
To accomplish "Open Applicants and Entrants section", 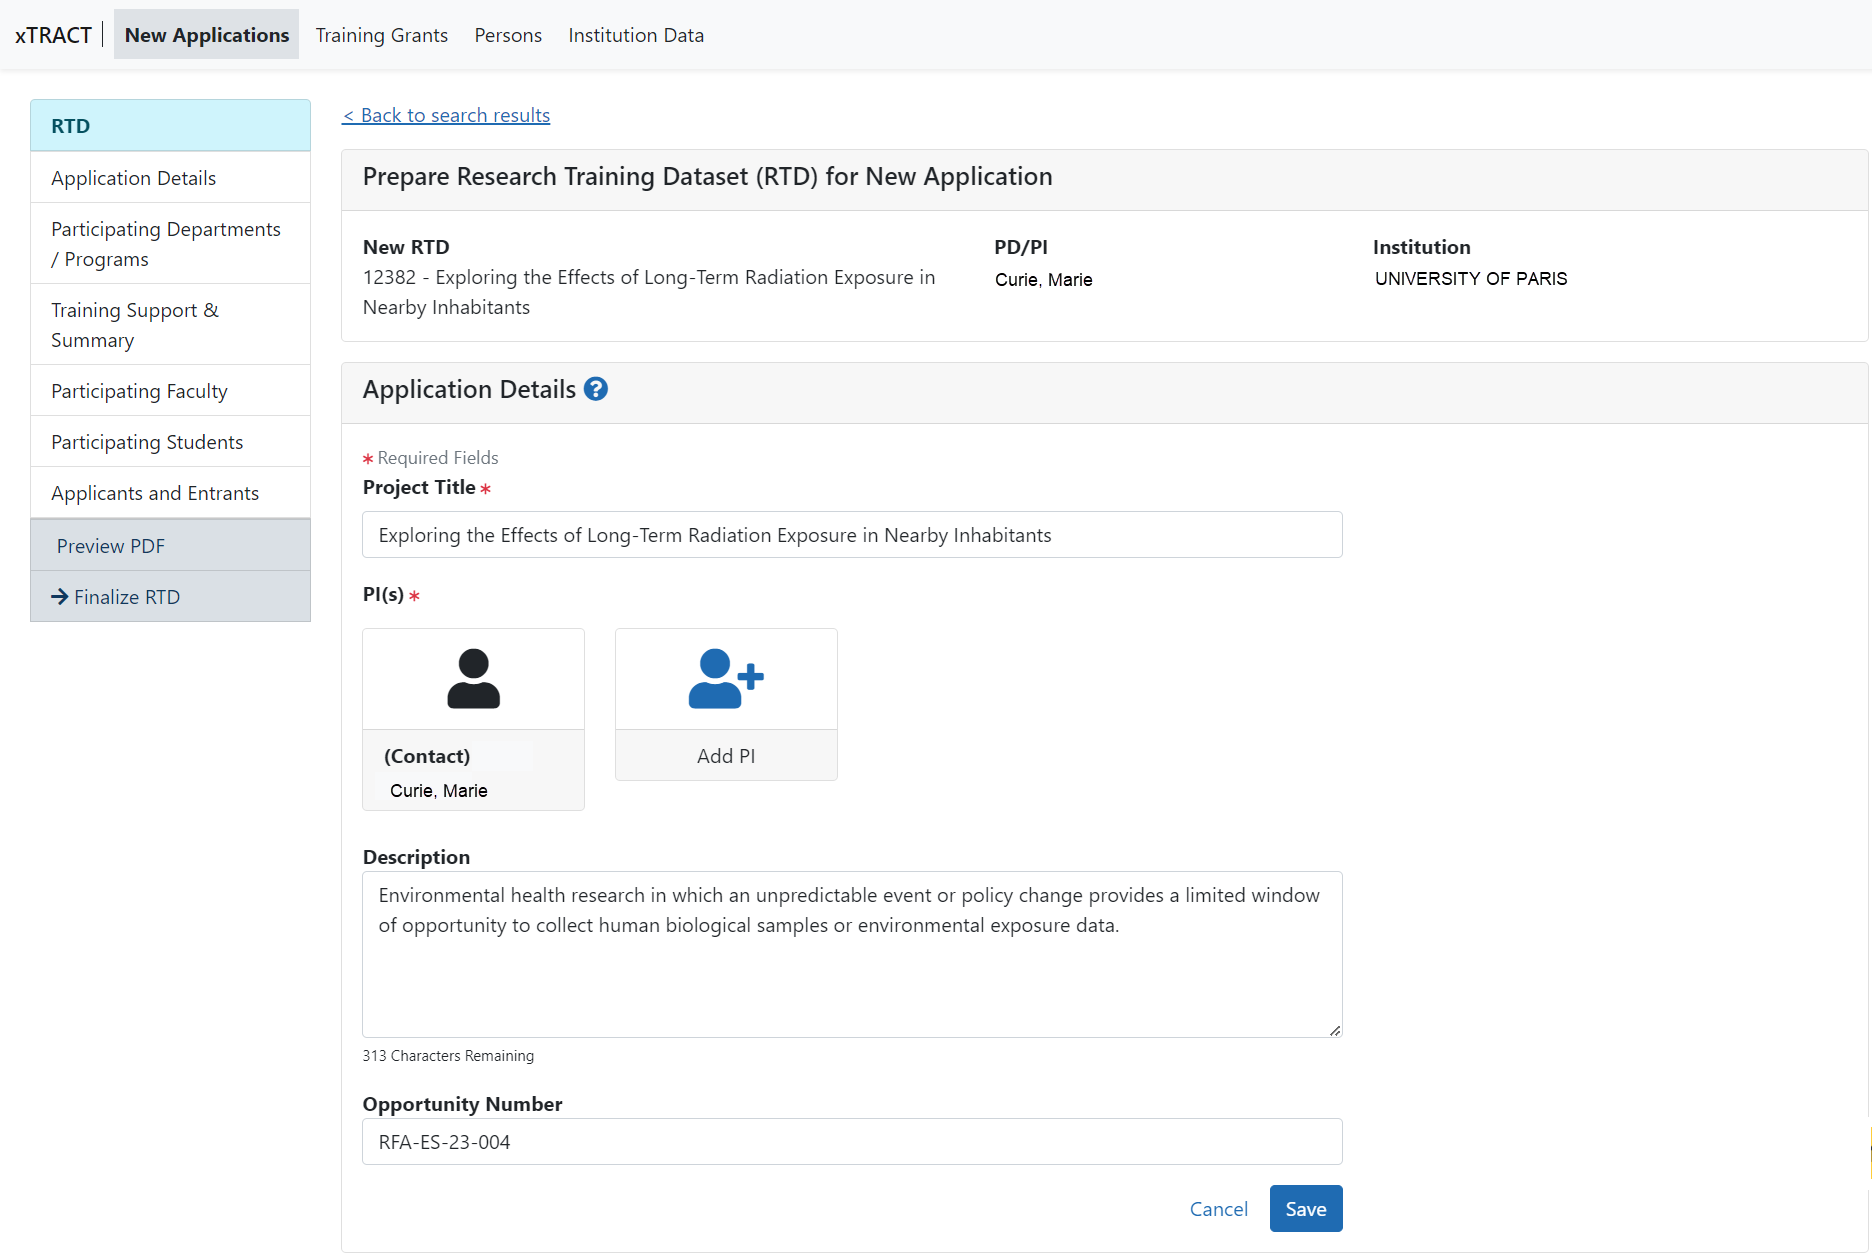I will (155, 492).
